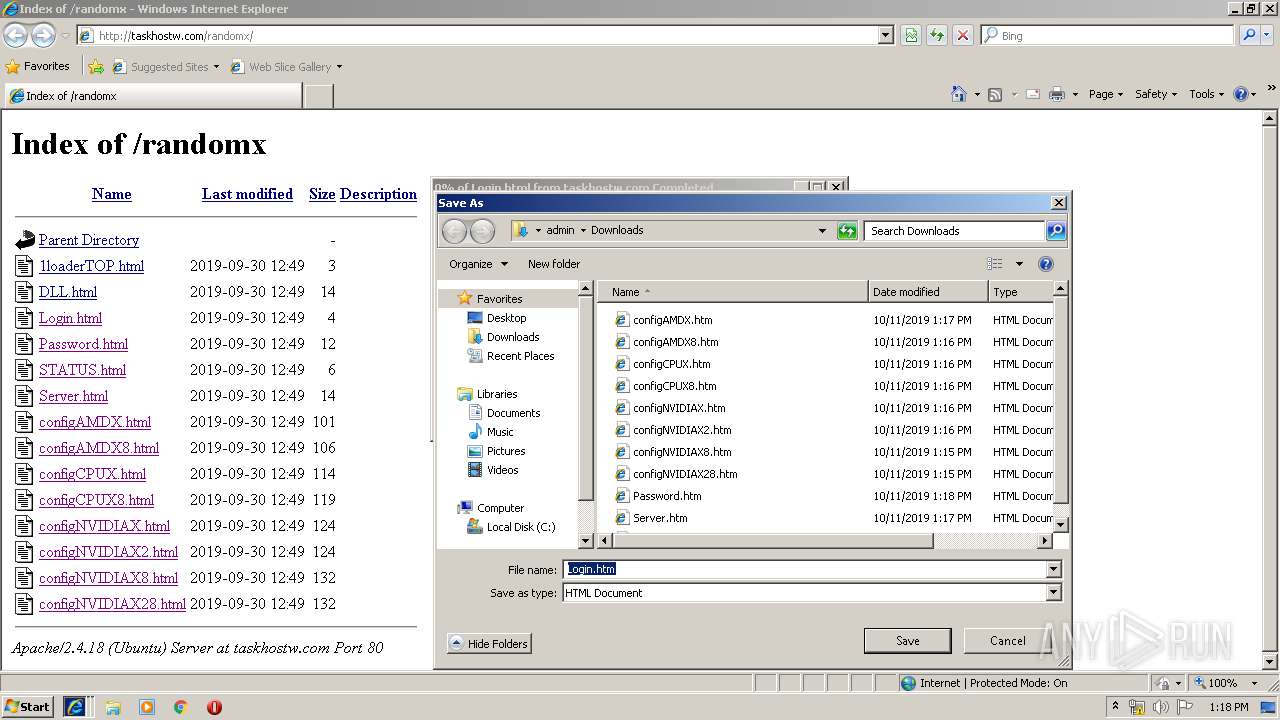1280x720 pixels.
Task: Open a new blank tab
Action: click(x=318, y=96)
